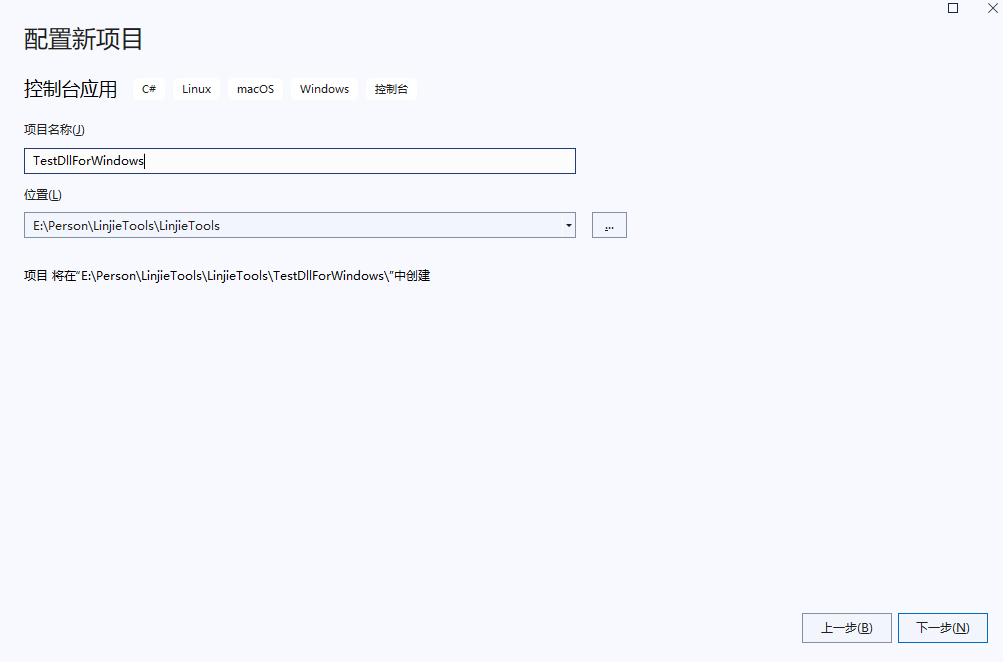Image resolution: width=1003 pixels, height=662 pixels.
Task: Go back with 上一步(B) button
Action: 846,627
